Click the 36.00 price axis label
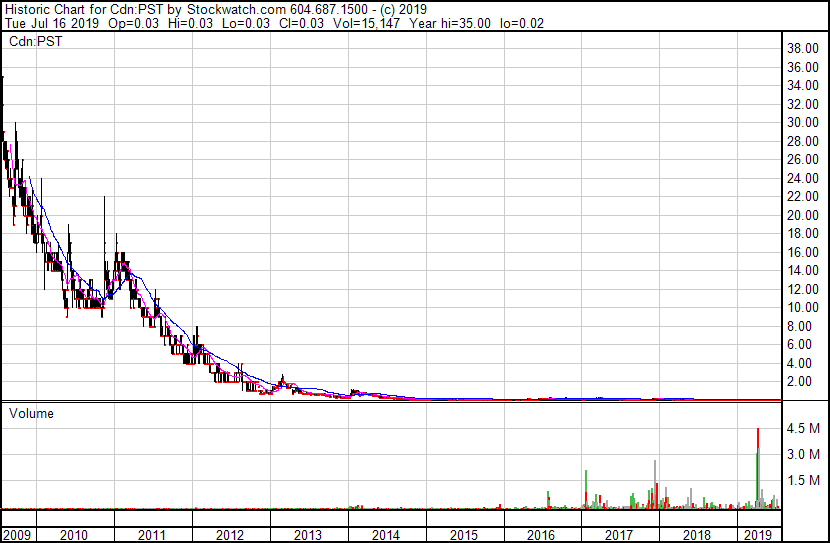The width and height of the screenshot is (830, 543). [x=803, y=67]
